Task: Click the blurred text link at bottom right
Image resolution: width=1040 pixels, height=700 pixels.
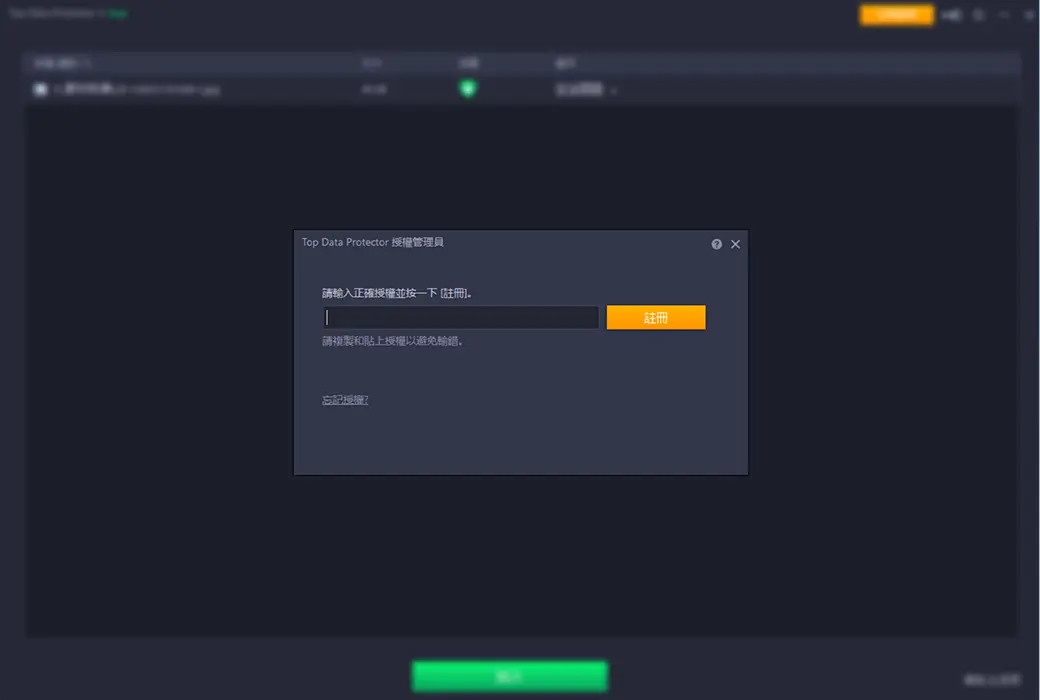Action: point(992,679)
